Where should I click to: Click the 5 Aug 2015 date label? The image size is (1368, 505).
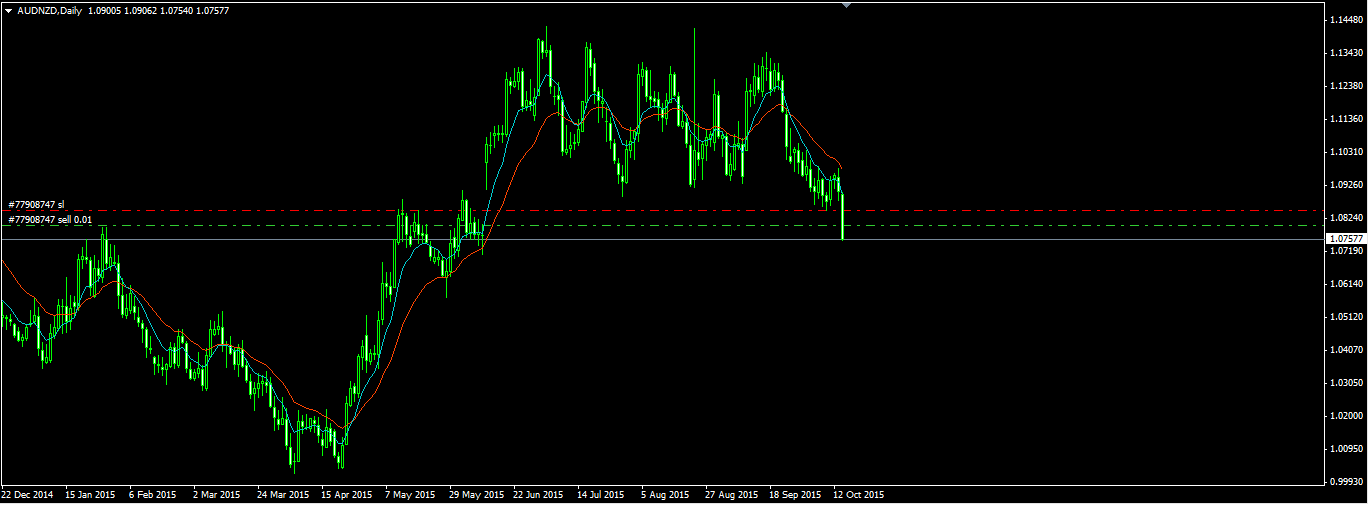[665, 495]
